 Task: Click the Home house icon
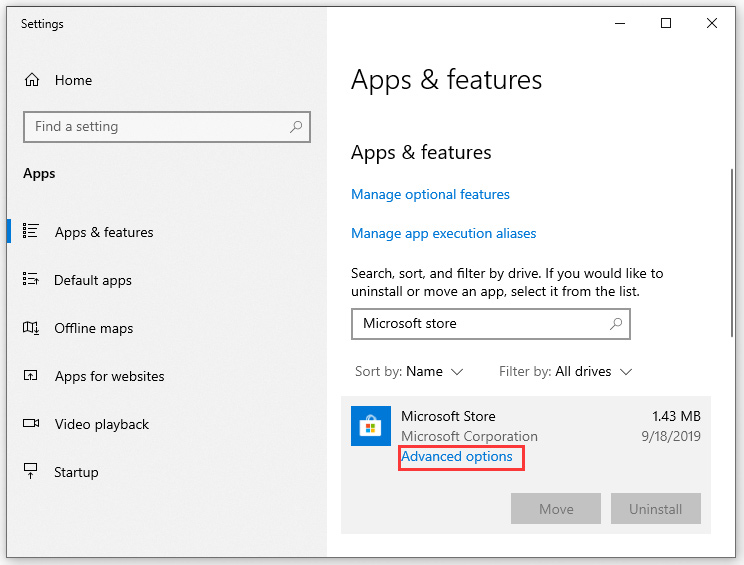(32, 80)
